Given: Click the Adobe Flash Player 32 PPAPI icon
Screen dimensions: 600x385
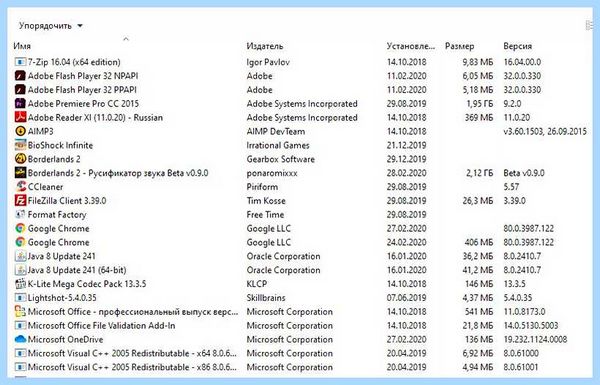Looking at the screenshot, I should point(20,90).
